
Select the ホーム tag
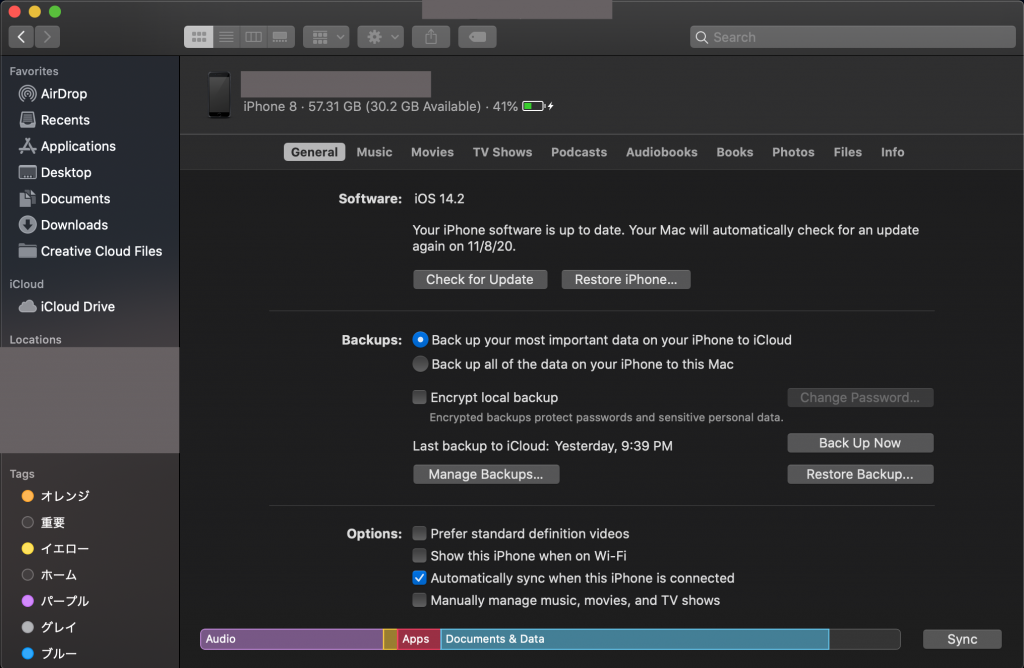[x=49, y=575]
